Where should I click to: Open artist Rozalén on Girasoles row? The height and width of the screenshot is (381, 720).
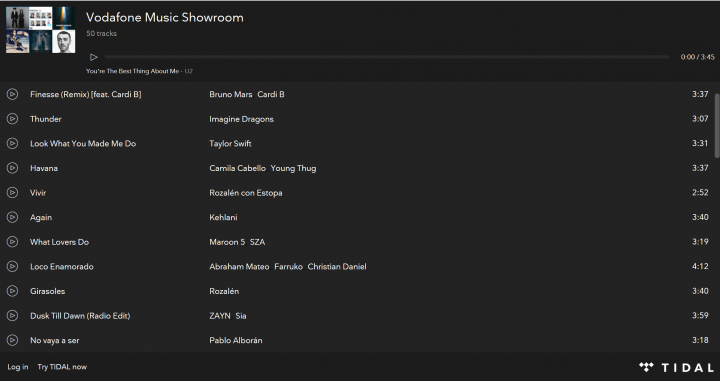click(x=224, y=291)
